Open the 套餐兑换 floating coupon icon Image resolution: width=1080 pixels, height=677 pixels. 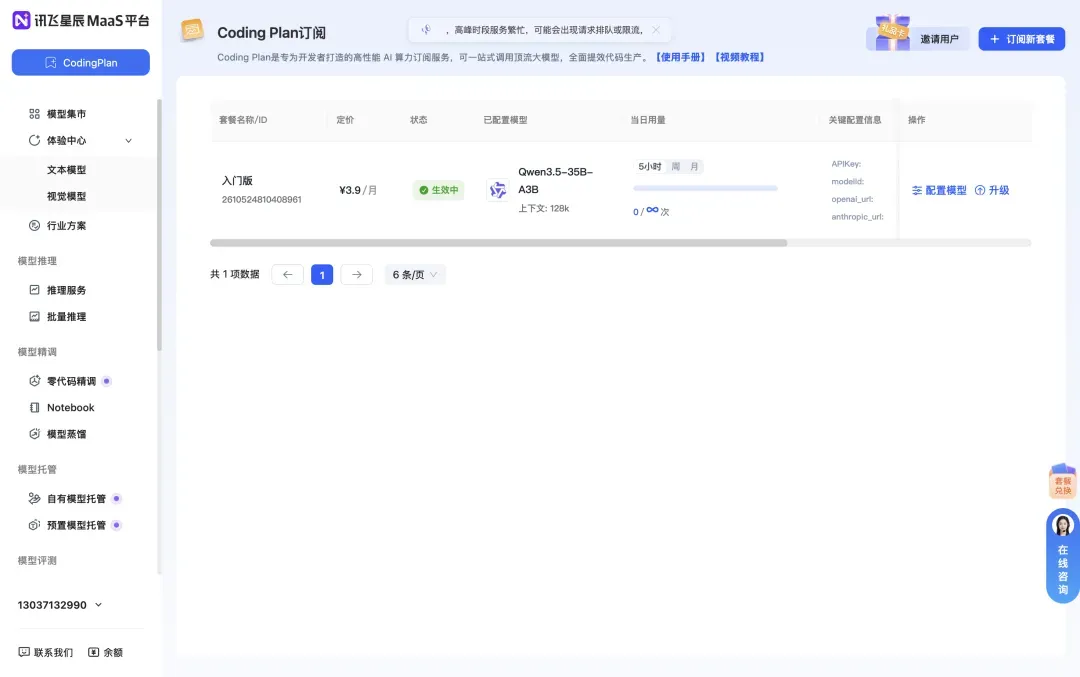click(1062, 482)
